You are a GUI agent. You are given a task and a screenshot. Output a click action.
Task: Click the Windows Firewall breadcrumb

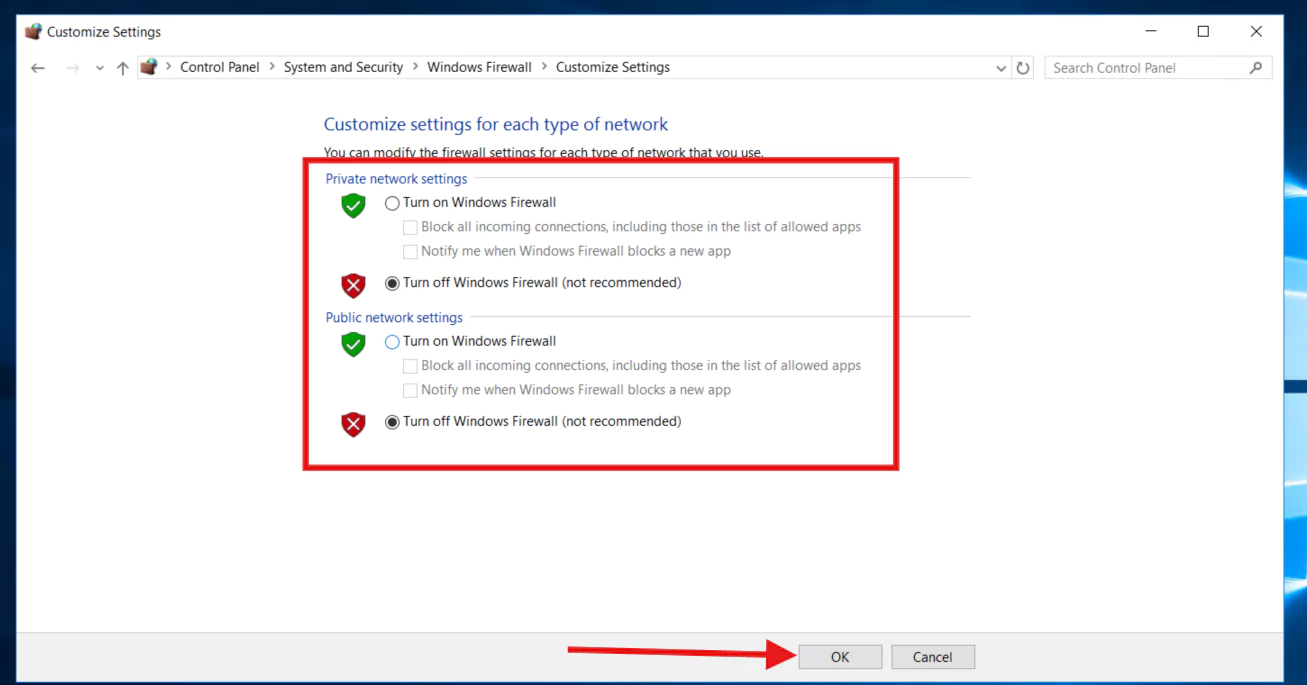(x=479, y=67)
